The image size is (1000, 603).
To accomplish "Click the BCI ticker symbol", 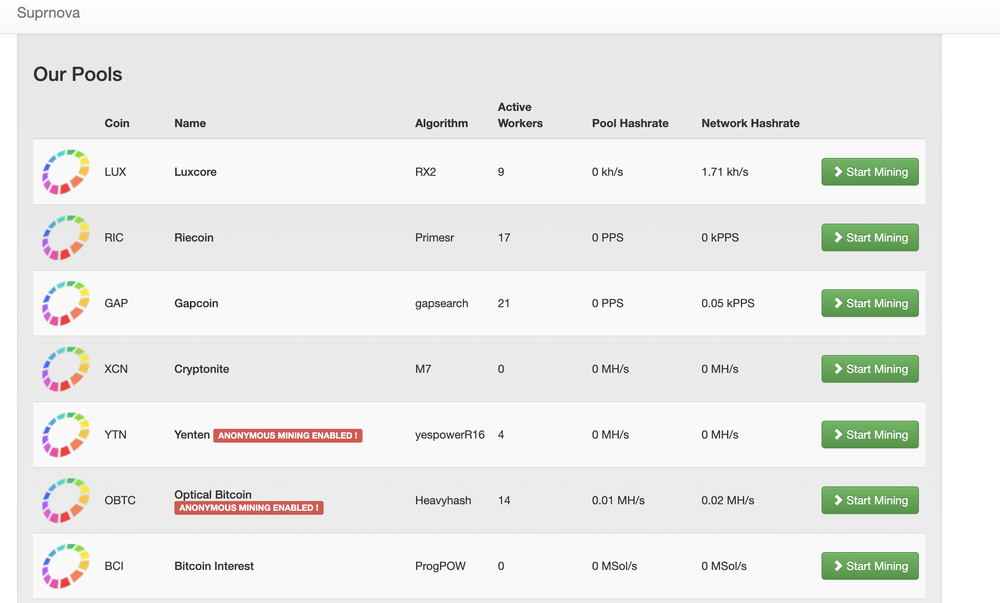I will click(114, 565).
